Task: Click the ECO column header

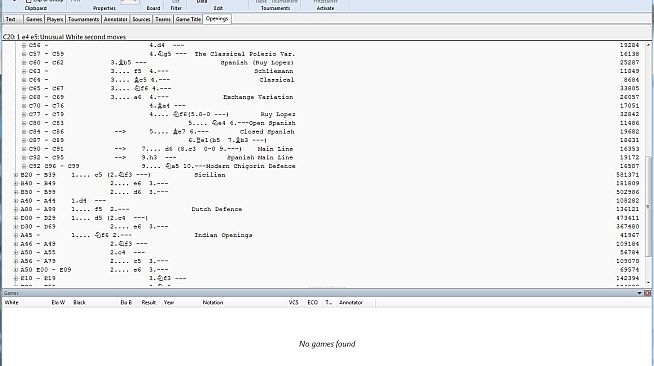Action: click(313, 303)
